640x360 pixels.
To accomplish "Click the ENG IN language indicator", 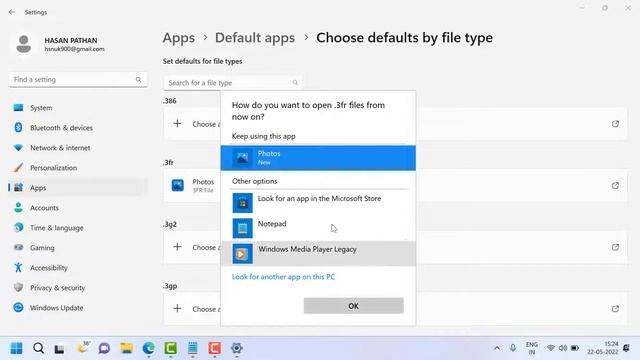I will [x=531, y=348].
